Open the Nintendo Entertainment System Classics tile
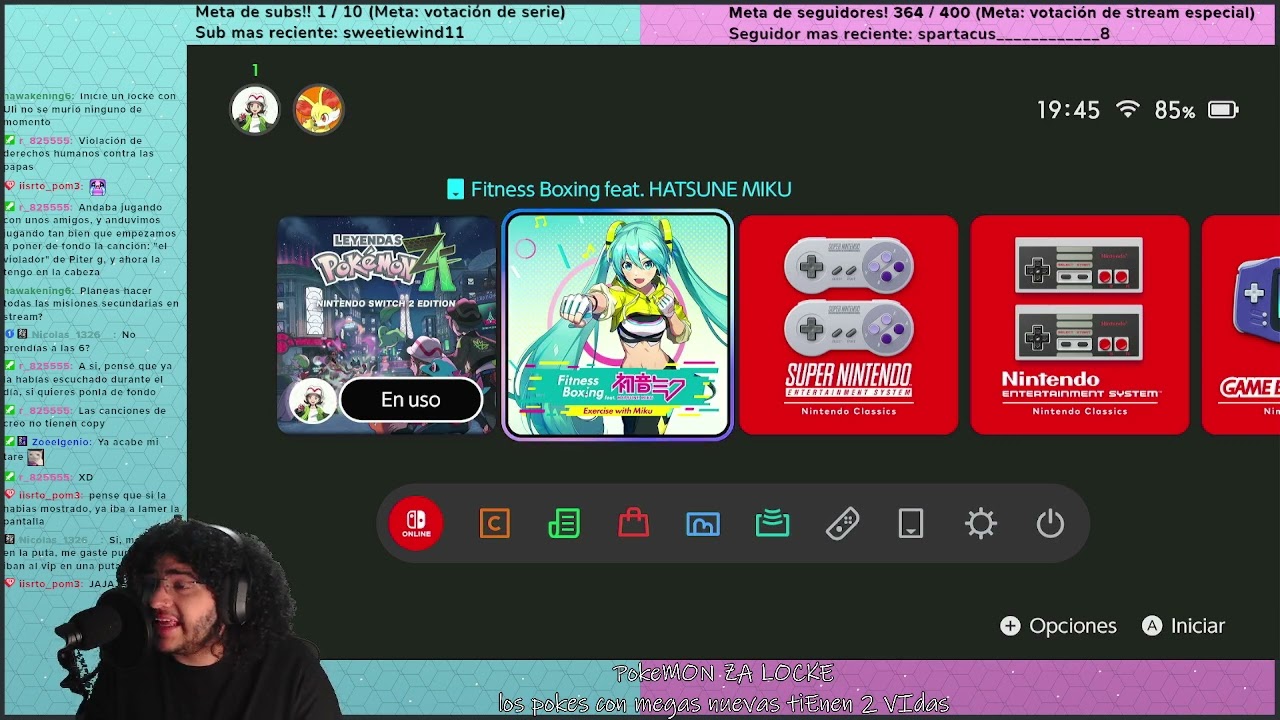 (1080, 325)
